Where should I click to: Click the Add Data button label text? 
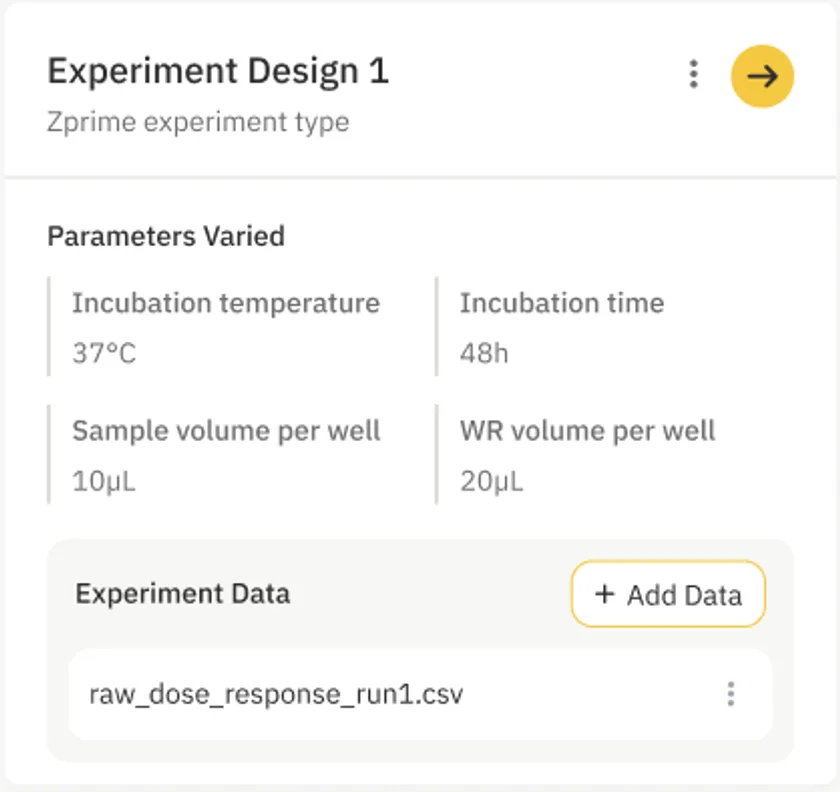(685, 595)
